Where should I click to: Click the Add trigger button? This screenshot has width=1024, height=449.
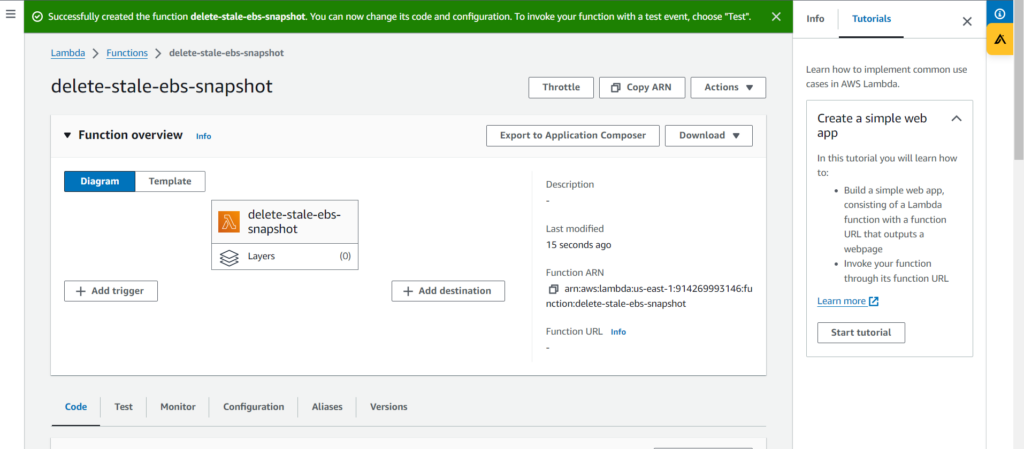(x=111, y=291)
